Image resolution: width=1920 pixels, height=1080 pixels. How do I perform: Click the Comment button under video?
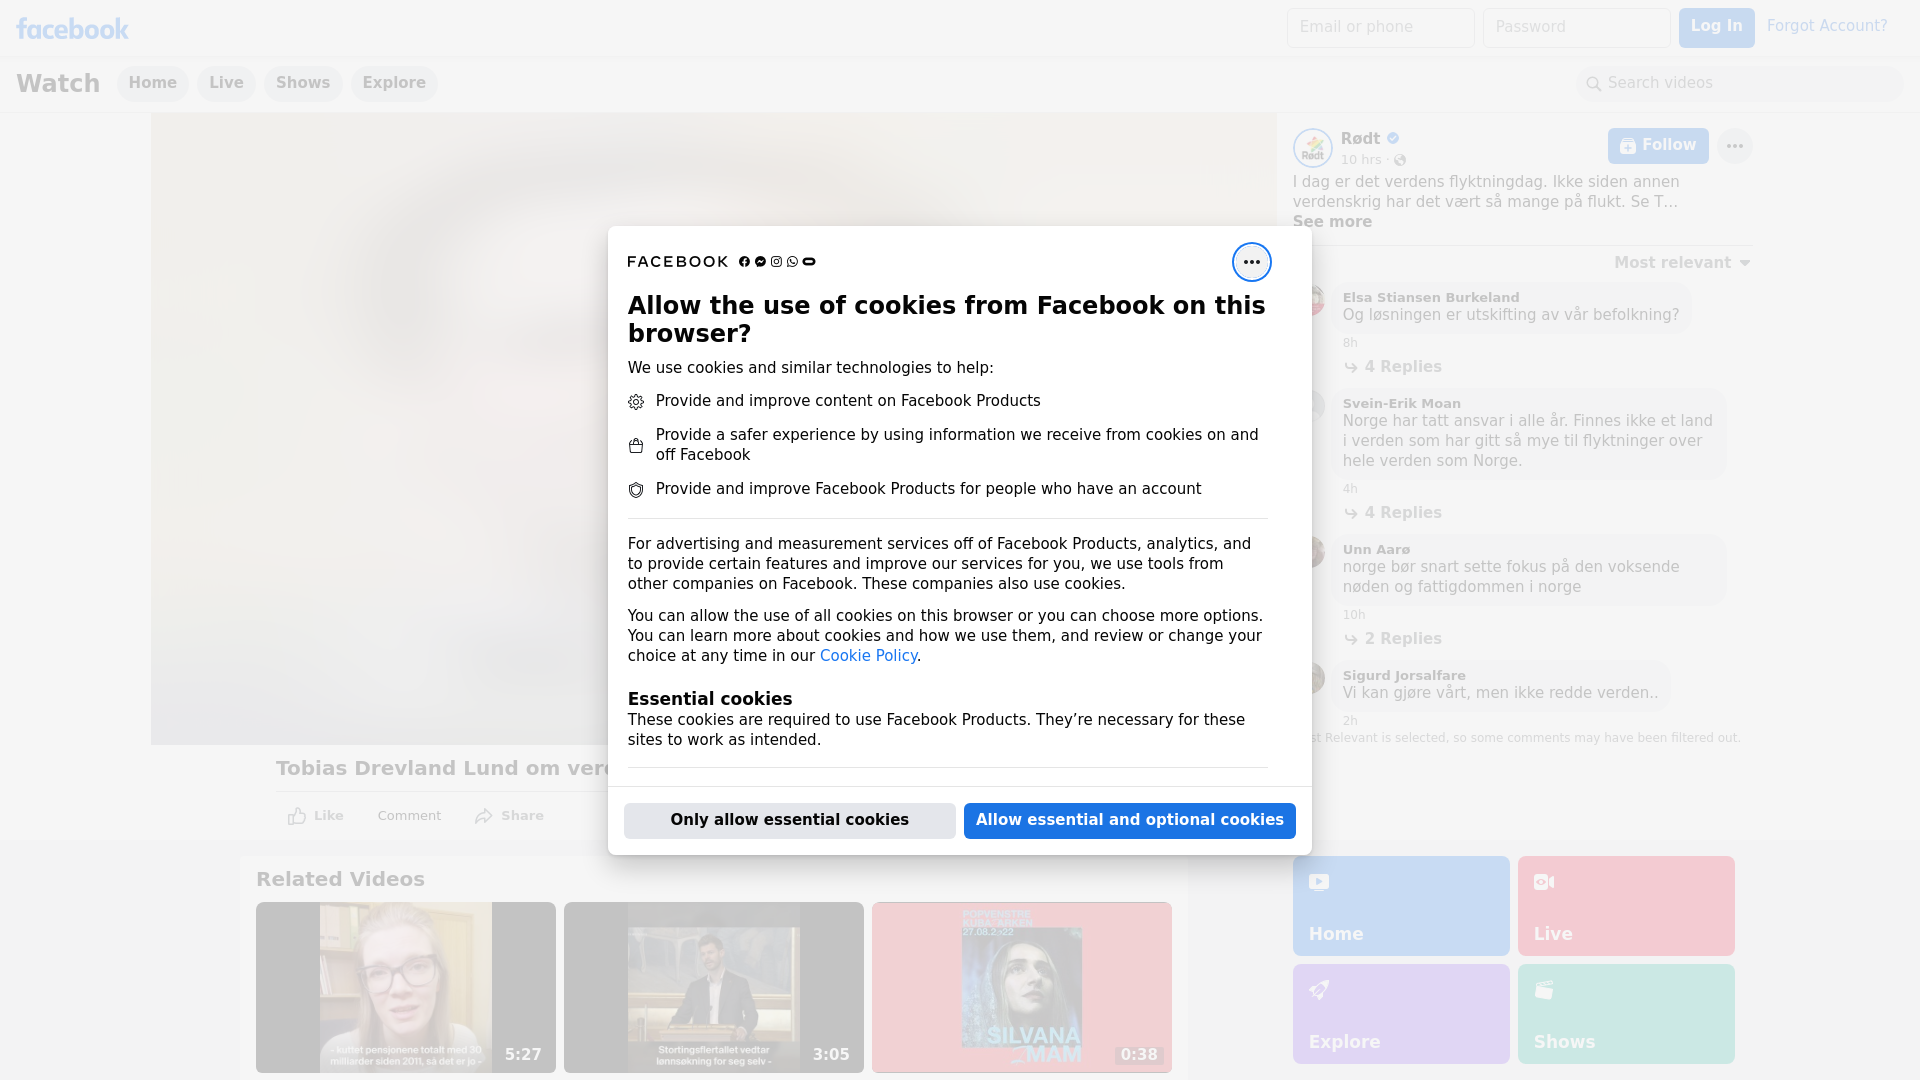408,816
